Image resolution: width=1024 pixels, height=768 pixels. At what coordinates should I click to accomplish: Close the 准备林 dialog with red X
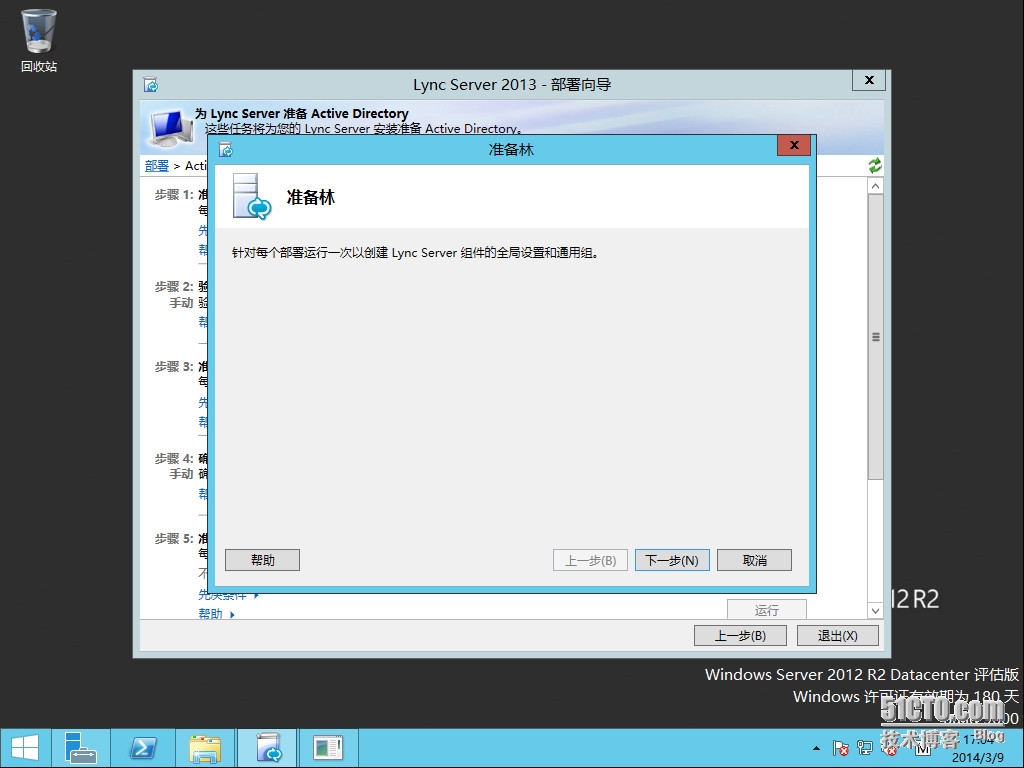click(x=794, y=145)
